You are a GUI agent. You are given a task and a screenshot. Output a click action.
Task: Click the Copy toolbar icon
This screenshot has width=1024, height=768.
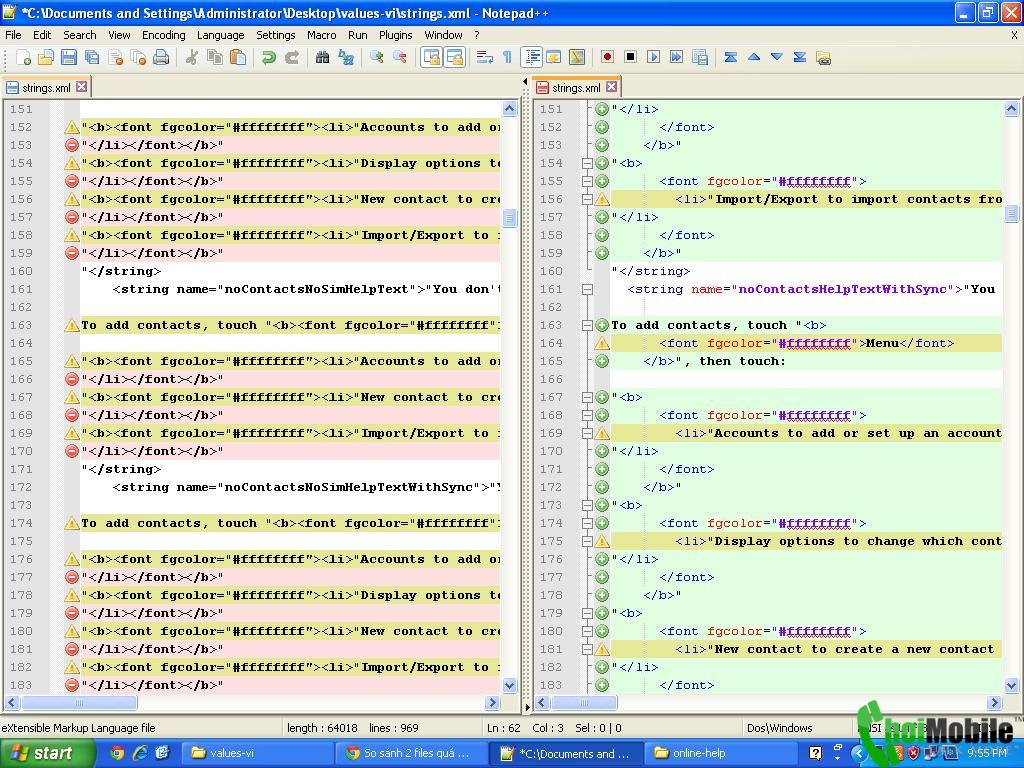coord(215,58)
